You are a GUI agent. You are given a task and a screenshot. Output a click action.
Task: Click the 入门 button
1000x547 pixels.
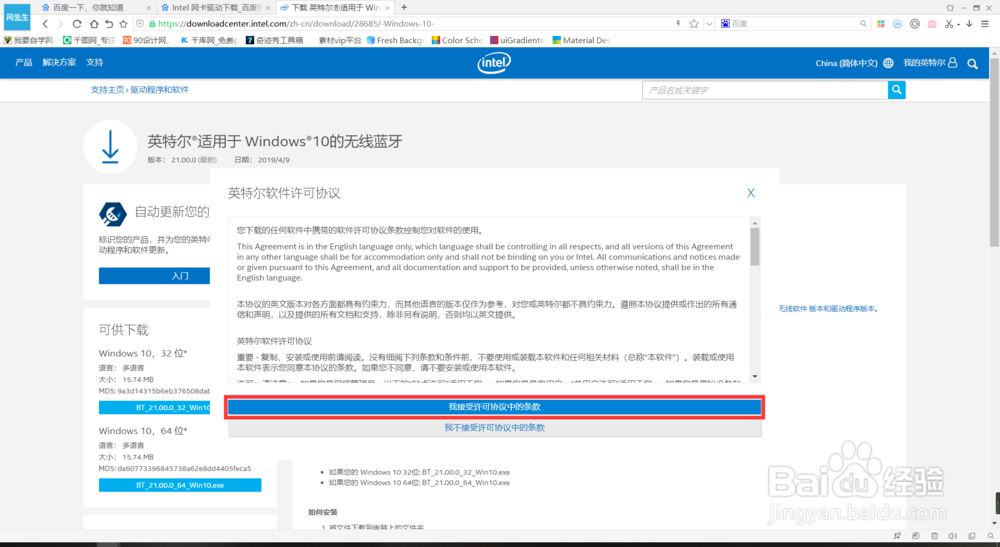coord(154,276)
